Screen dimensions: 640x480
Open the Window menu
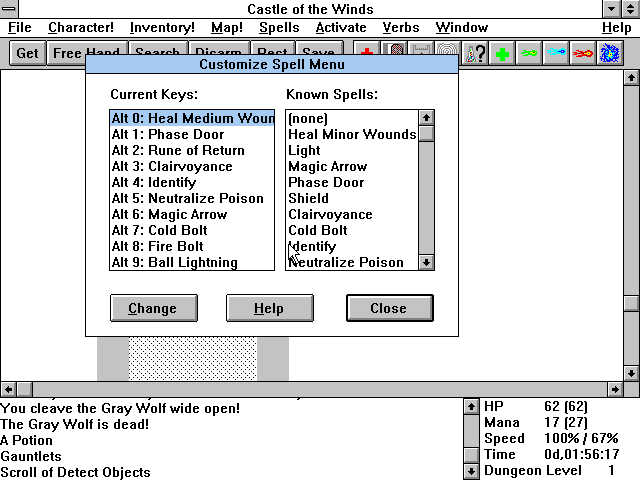pyautogui.click(x=462, y=28)
